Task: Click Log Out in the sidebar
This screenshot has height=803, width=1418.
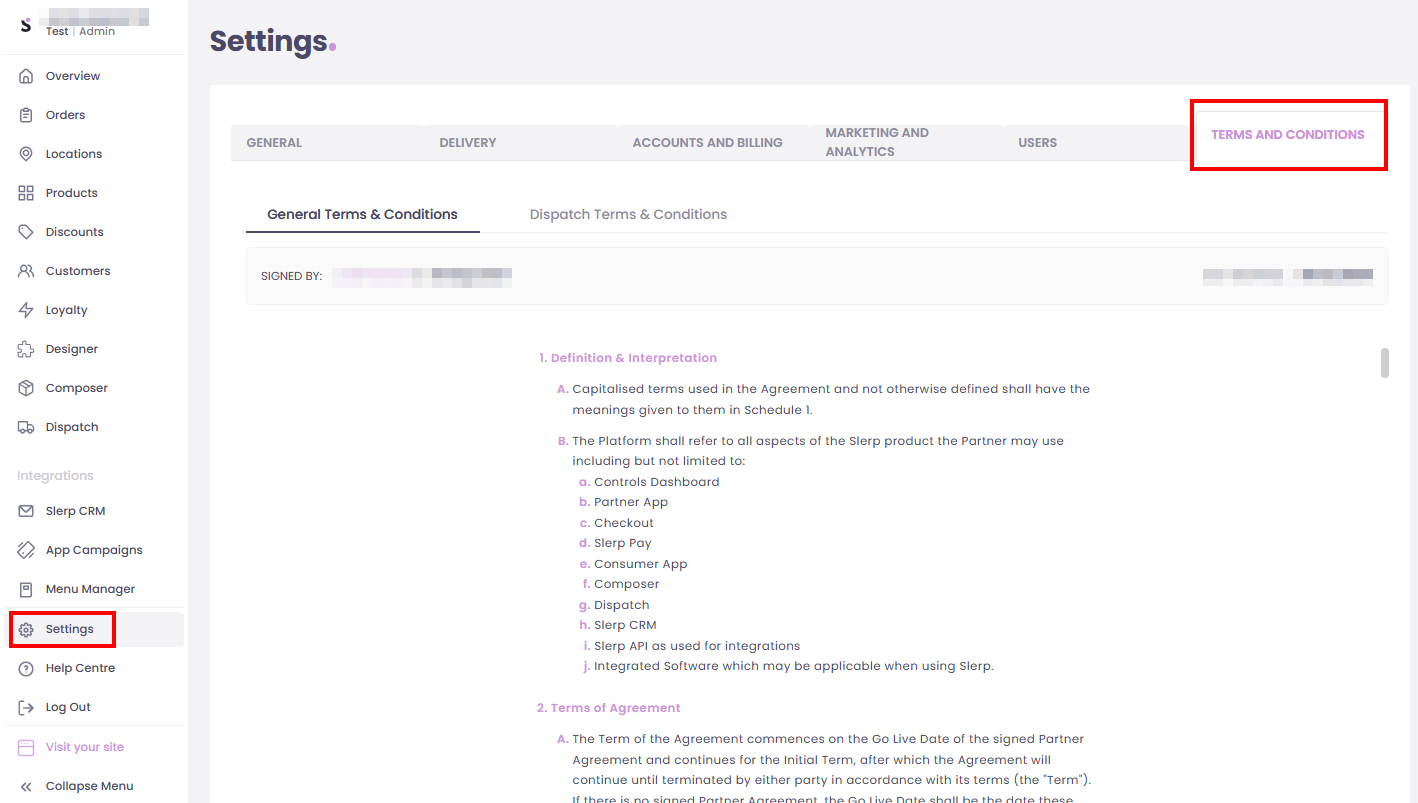Action: click(68, 707)
